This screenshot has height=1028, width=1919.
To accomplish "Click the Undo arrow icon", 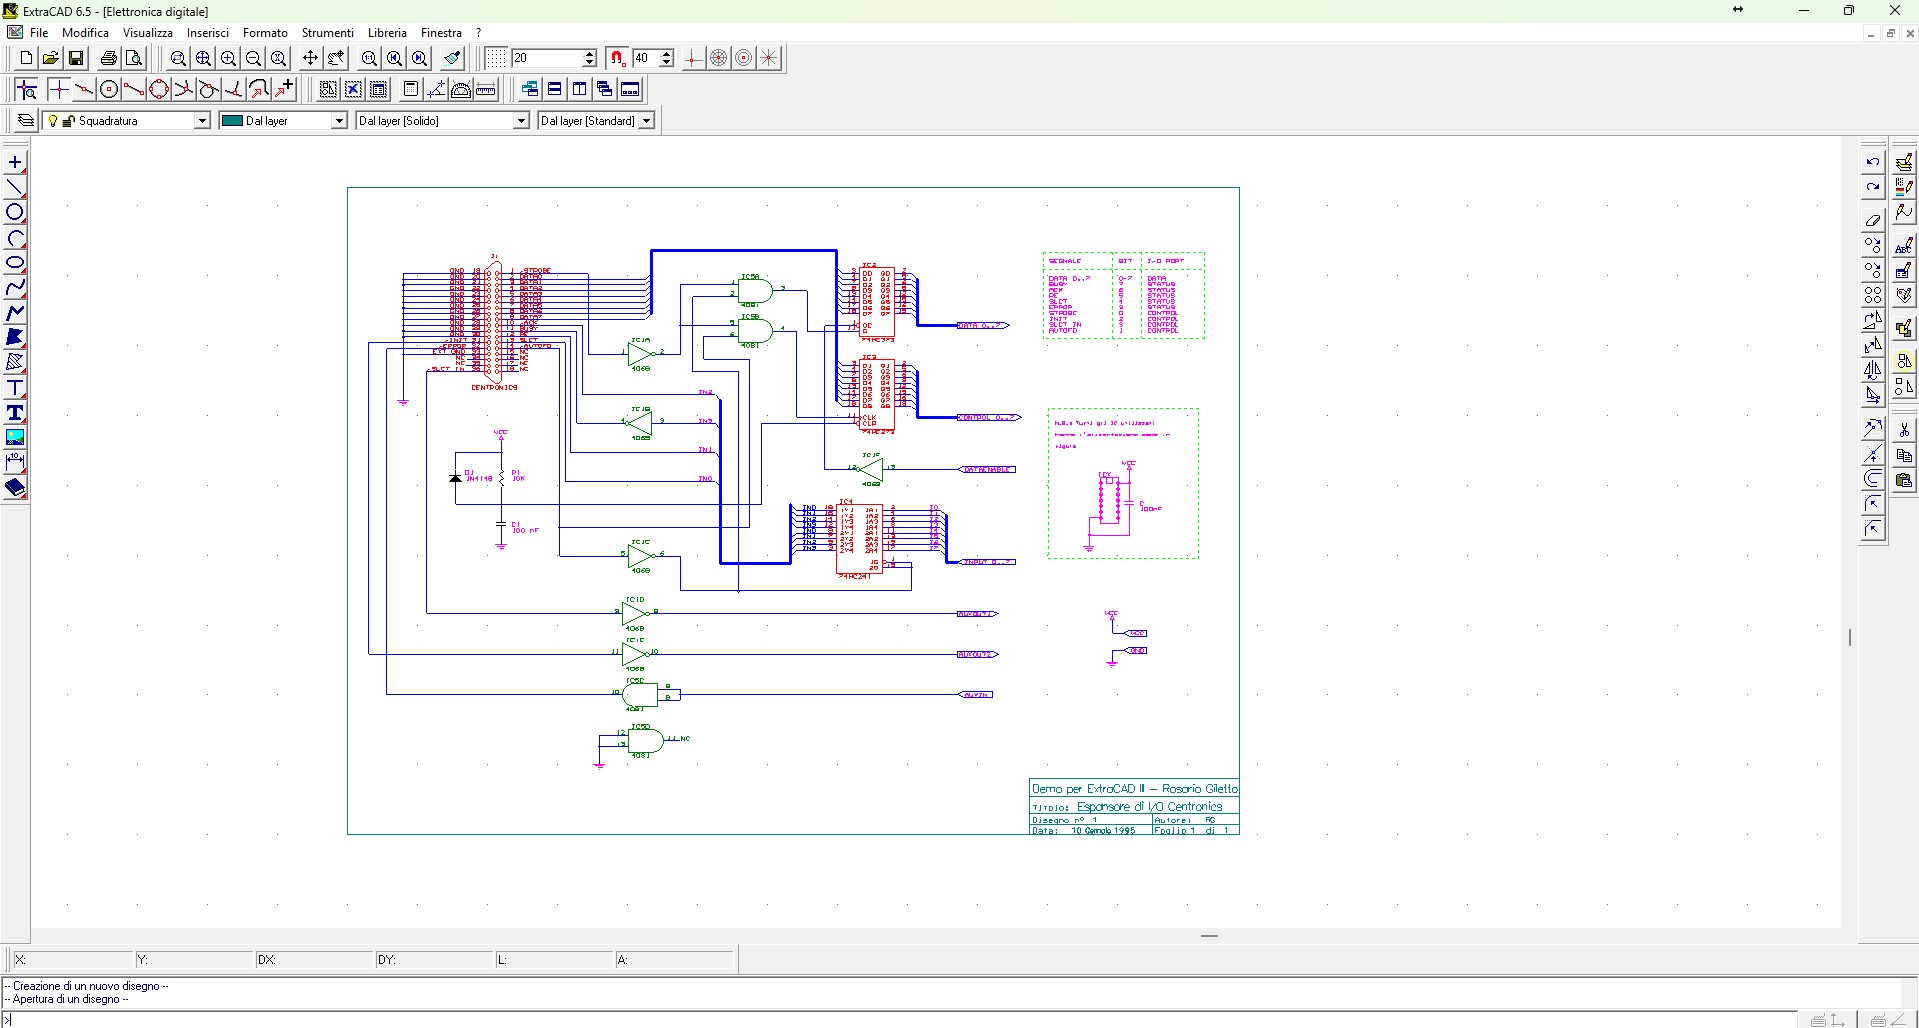I will [x=1873, y=162].
